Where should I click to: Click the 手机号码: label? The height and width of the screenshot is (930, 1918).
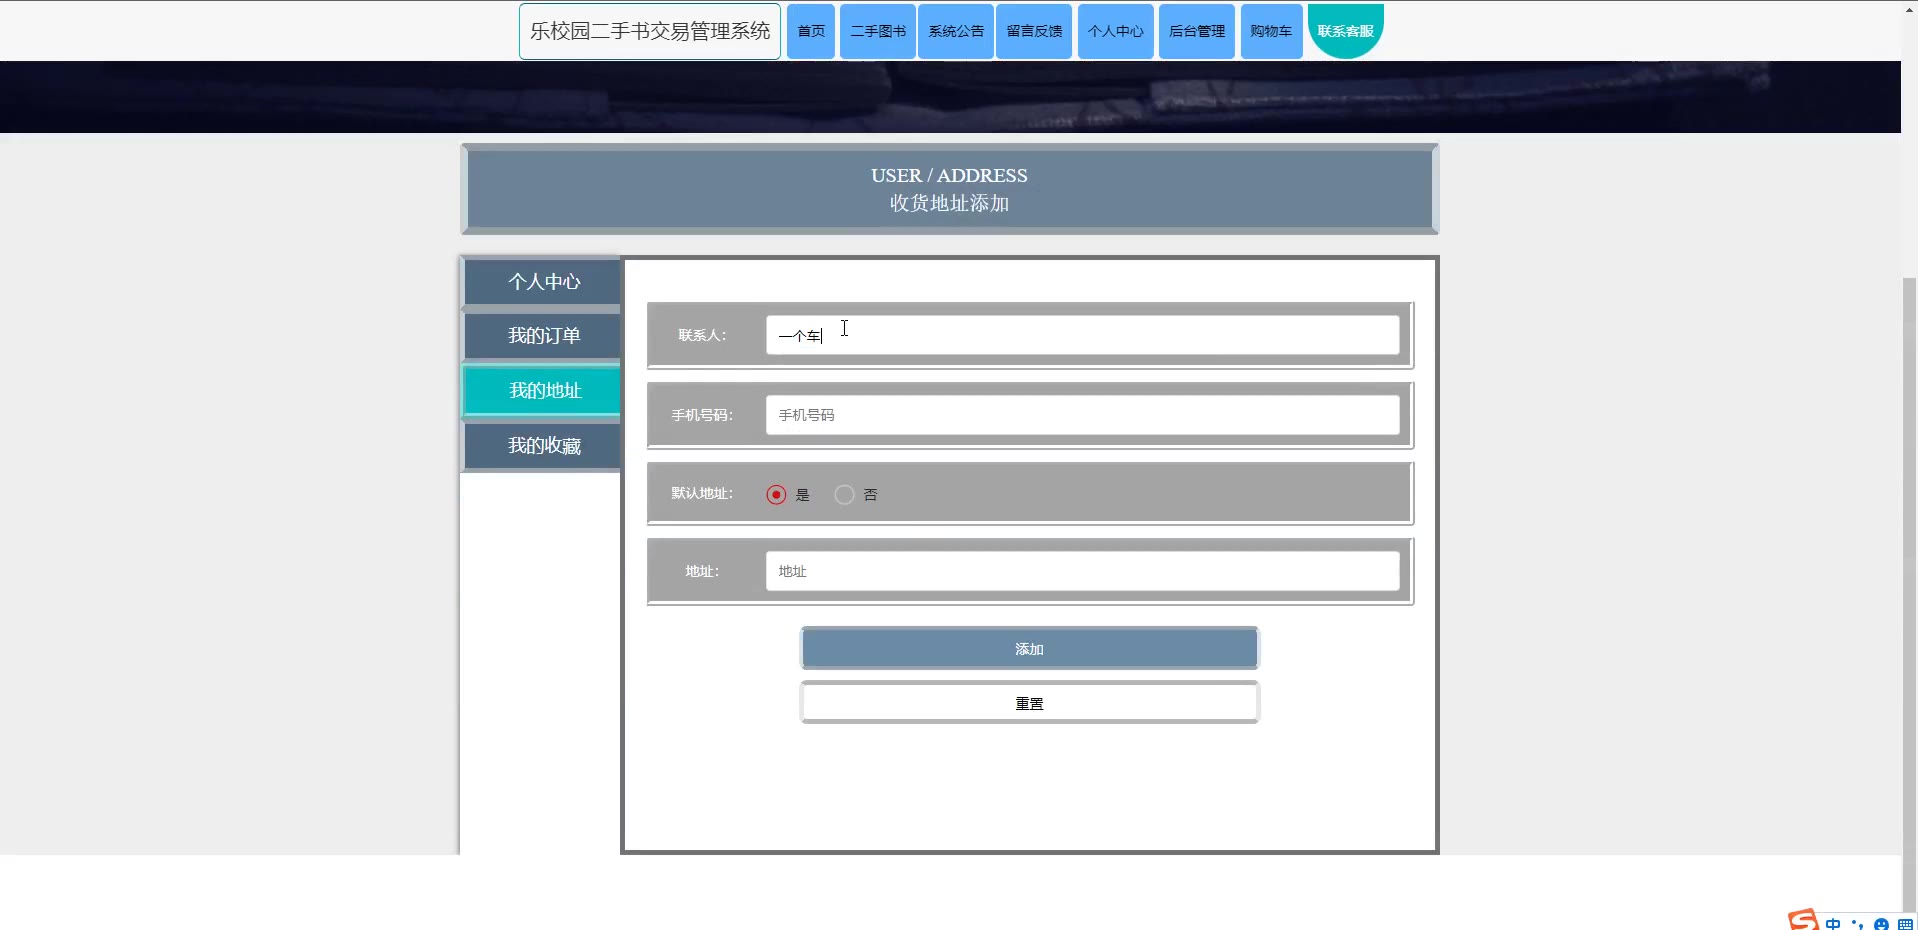click(702, 415)
